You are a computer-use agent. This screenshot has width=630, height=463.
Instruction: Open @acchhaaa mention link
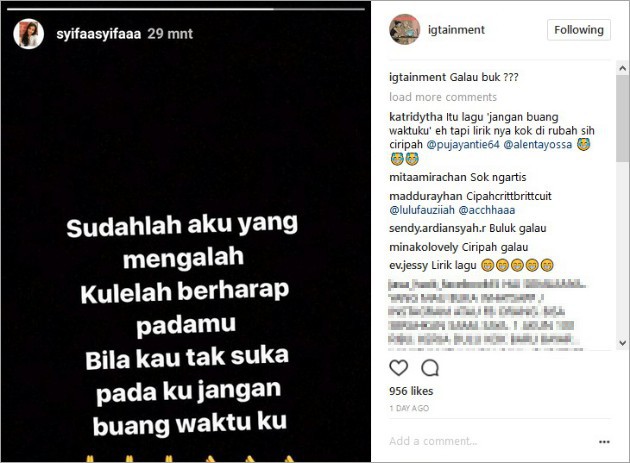pyautogui.click(x=487, y=210)
